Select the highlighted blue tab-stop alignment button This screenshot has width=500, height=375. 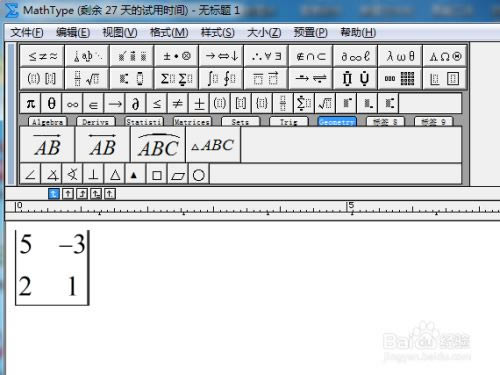pyautogui.click(x=54, y=193)
